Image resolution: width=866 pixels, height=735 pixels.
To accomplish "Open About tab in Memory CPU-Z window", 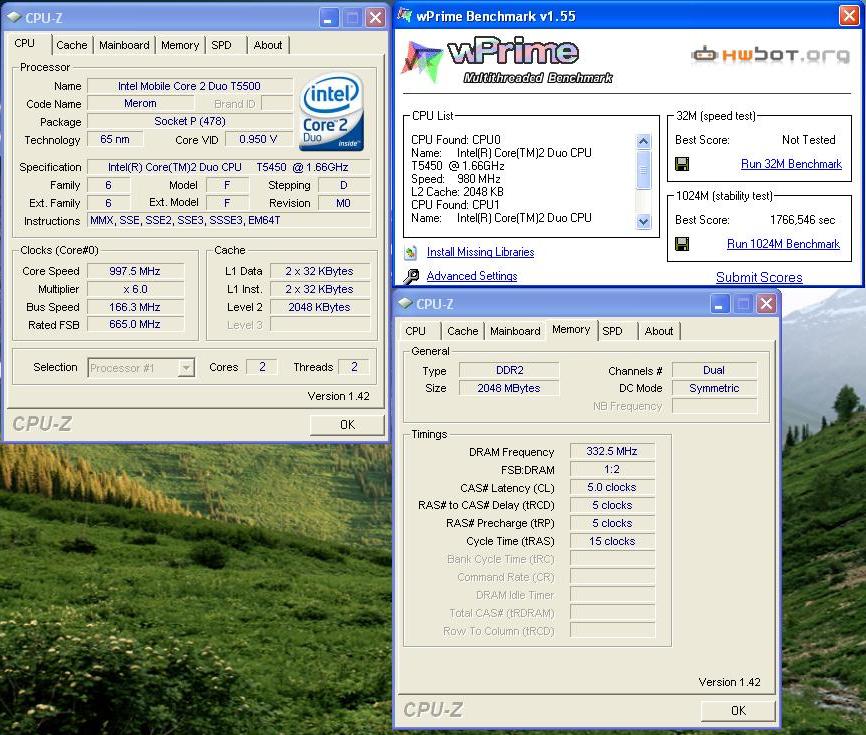I will (x=659, y=331).
